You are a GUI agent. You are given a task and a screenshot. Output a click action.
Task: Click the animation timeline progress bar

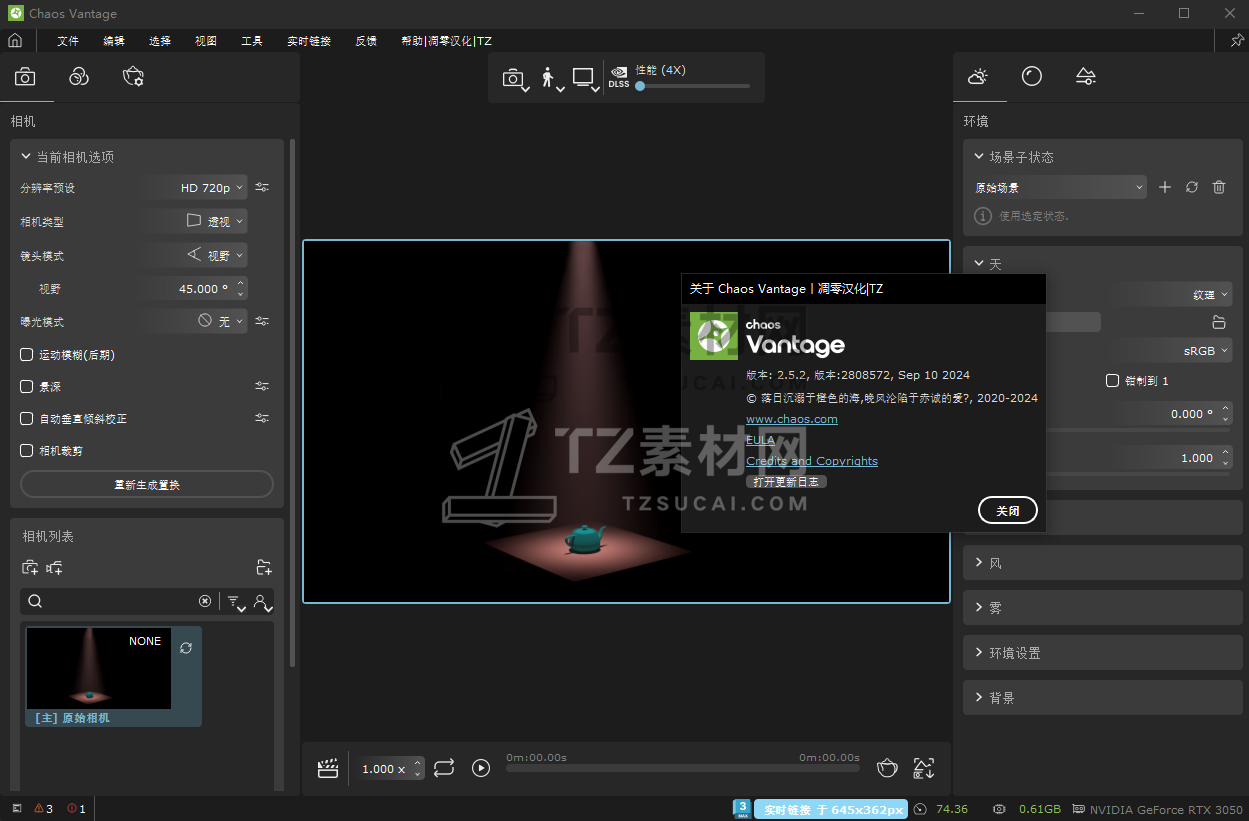[683, 768]
